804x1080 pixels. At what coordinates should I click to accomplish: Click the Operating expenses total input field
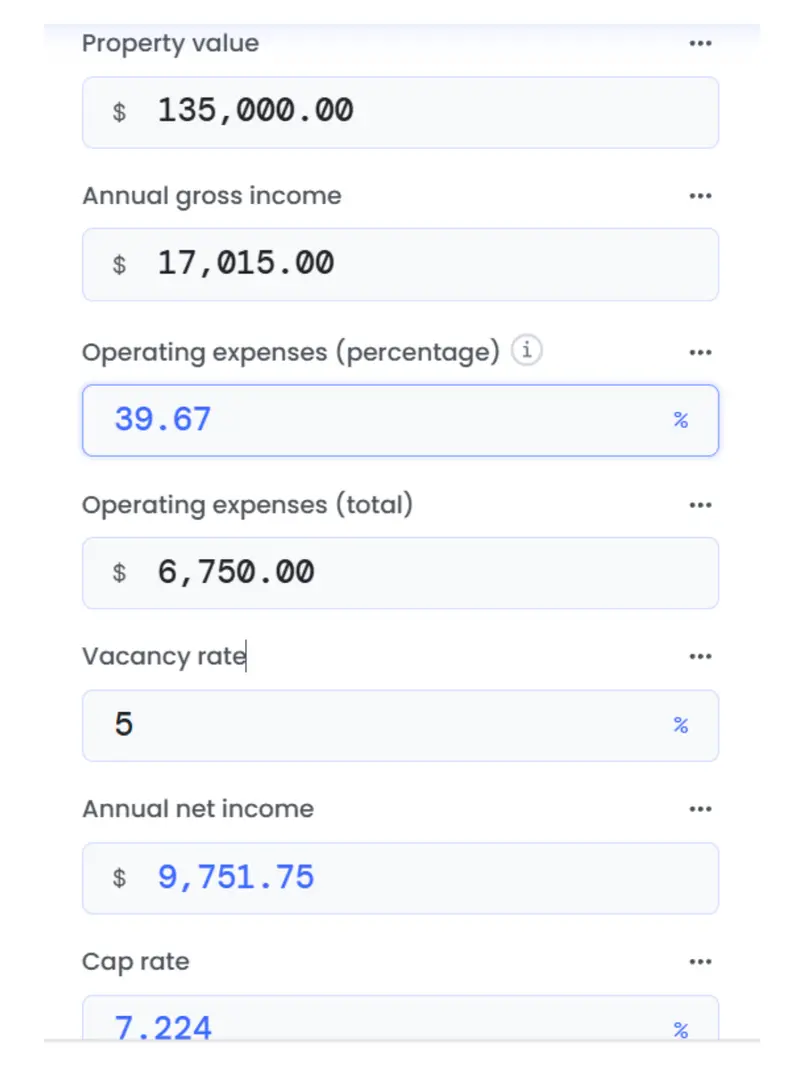click(x=400, y=573)
